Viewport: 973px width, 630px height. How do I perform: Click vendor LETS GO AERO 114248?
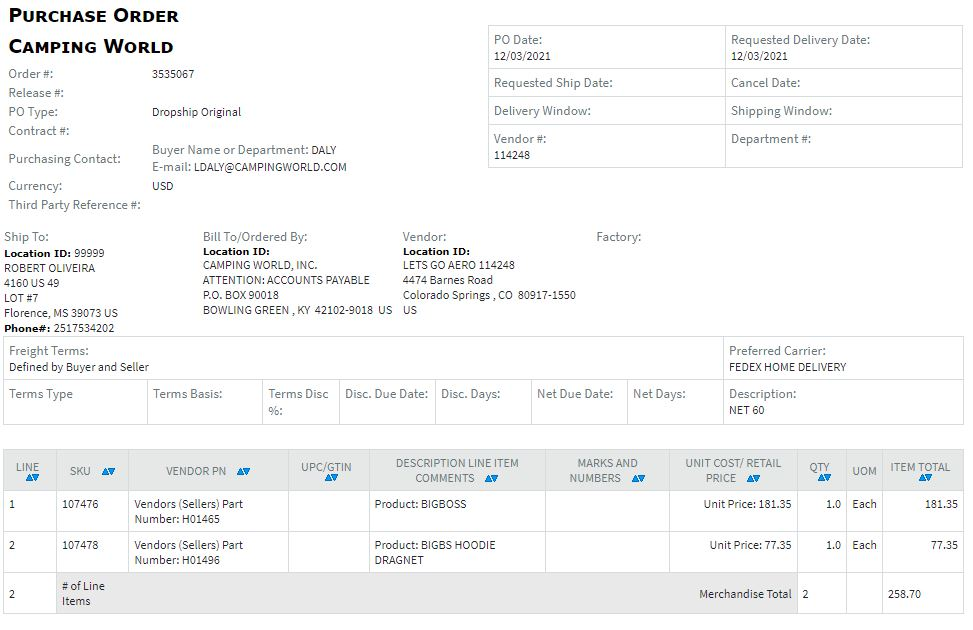tap(459, 265)
